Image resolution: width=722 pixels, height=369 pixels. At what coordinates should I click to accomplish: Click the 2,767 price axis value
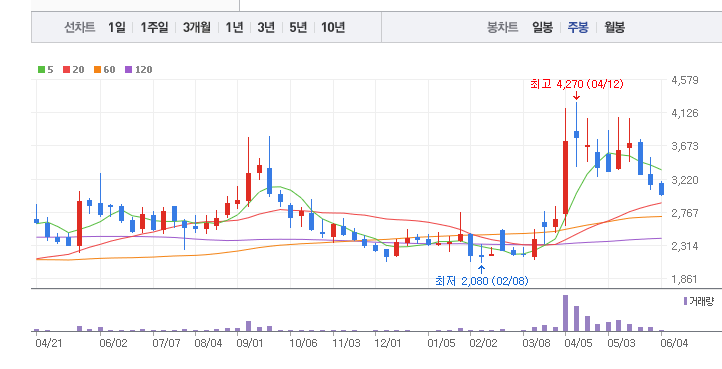pyautogui.click(x=685, y=213)
